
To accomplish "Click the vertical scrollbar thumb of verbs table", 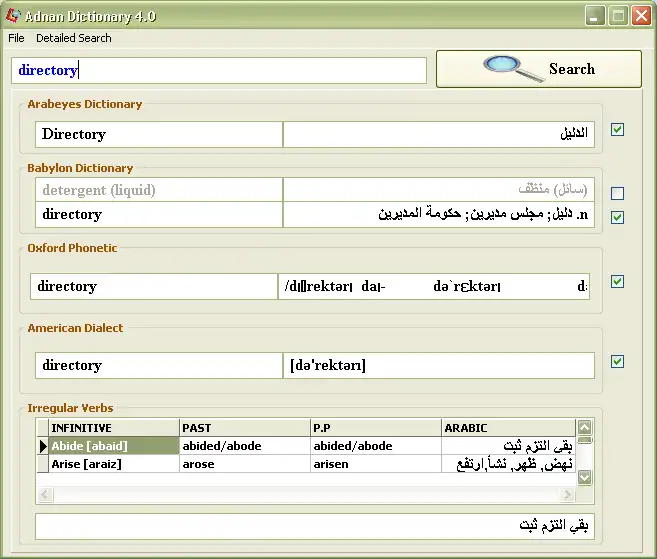I will [585, 440].
